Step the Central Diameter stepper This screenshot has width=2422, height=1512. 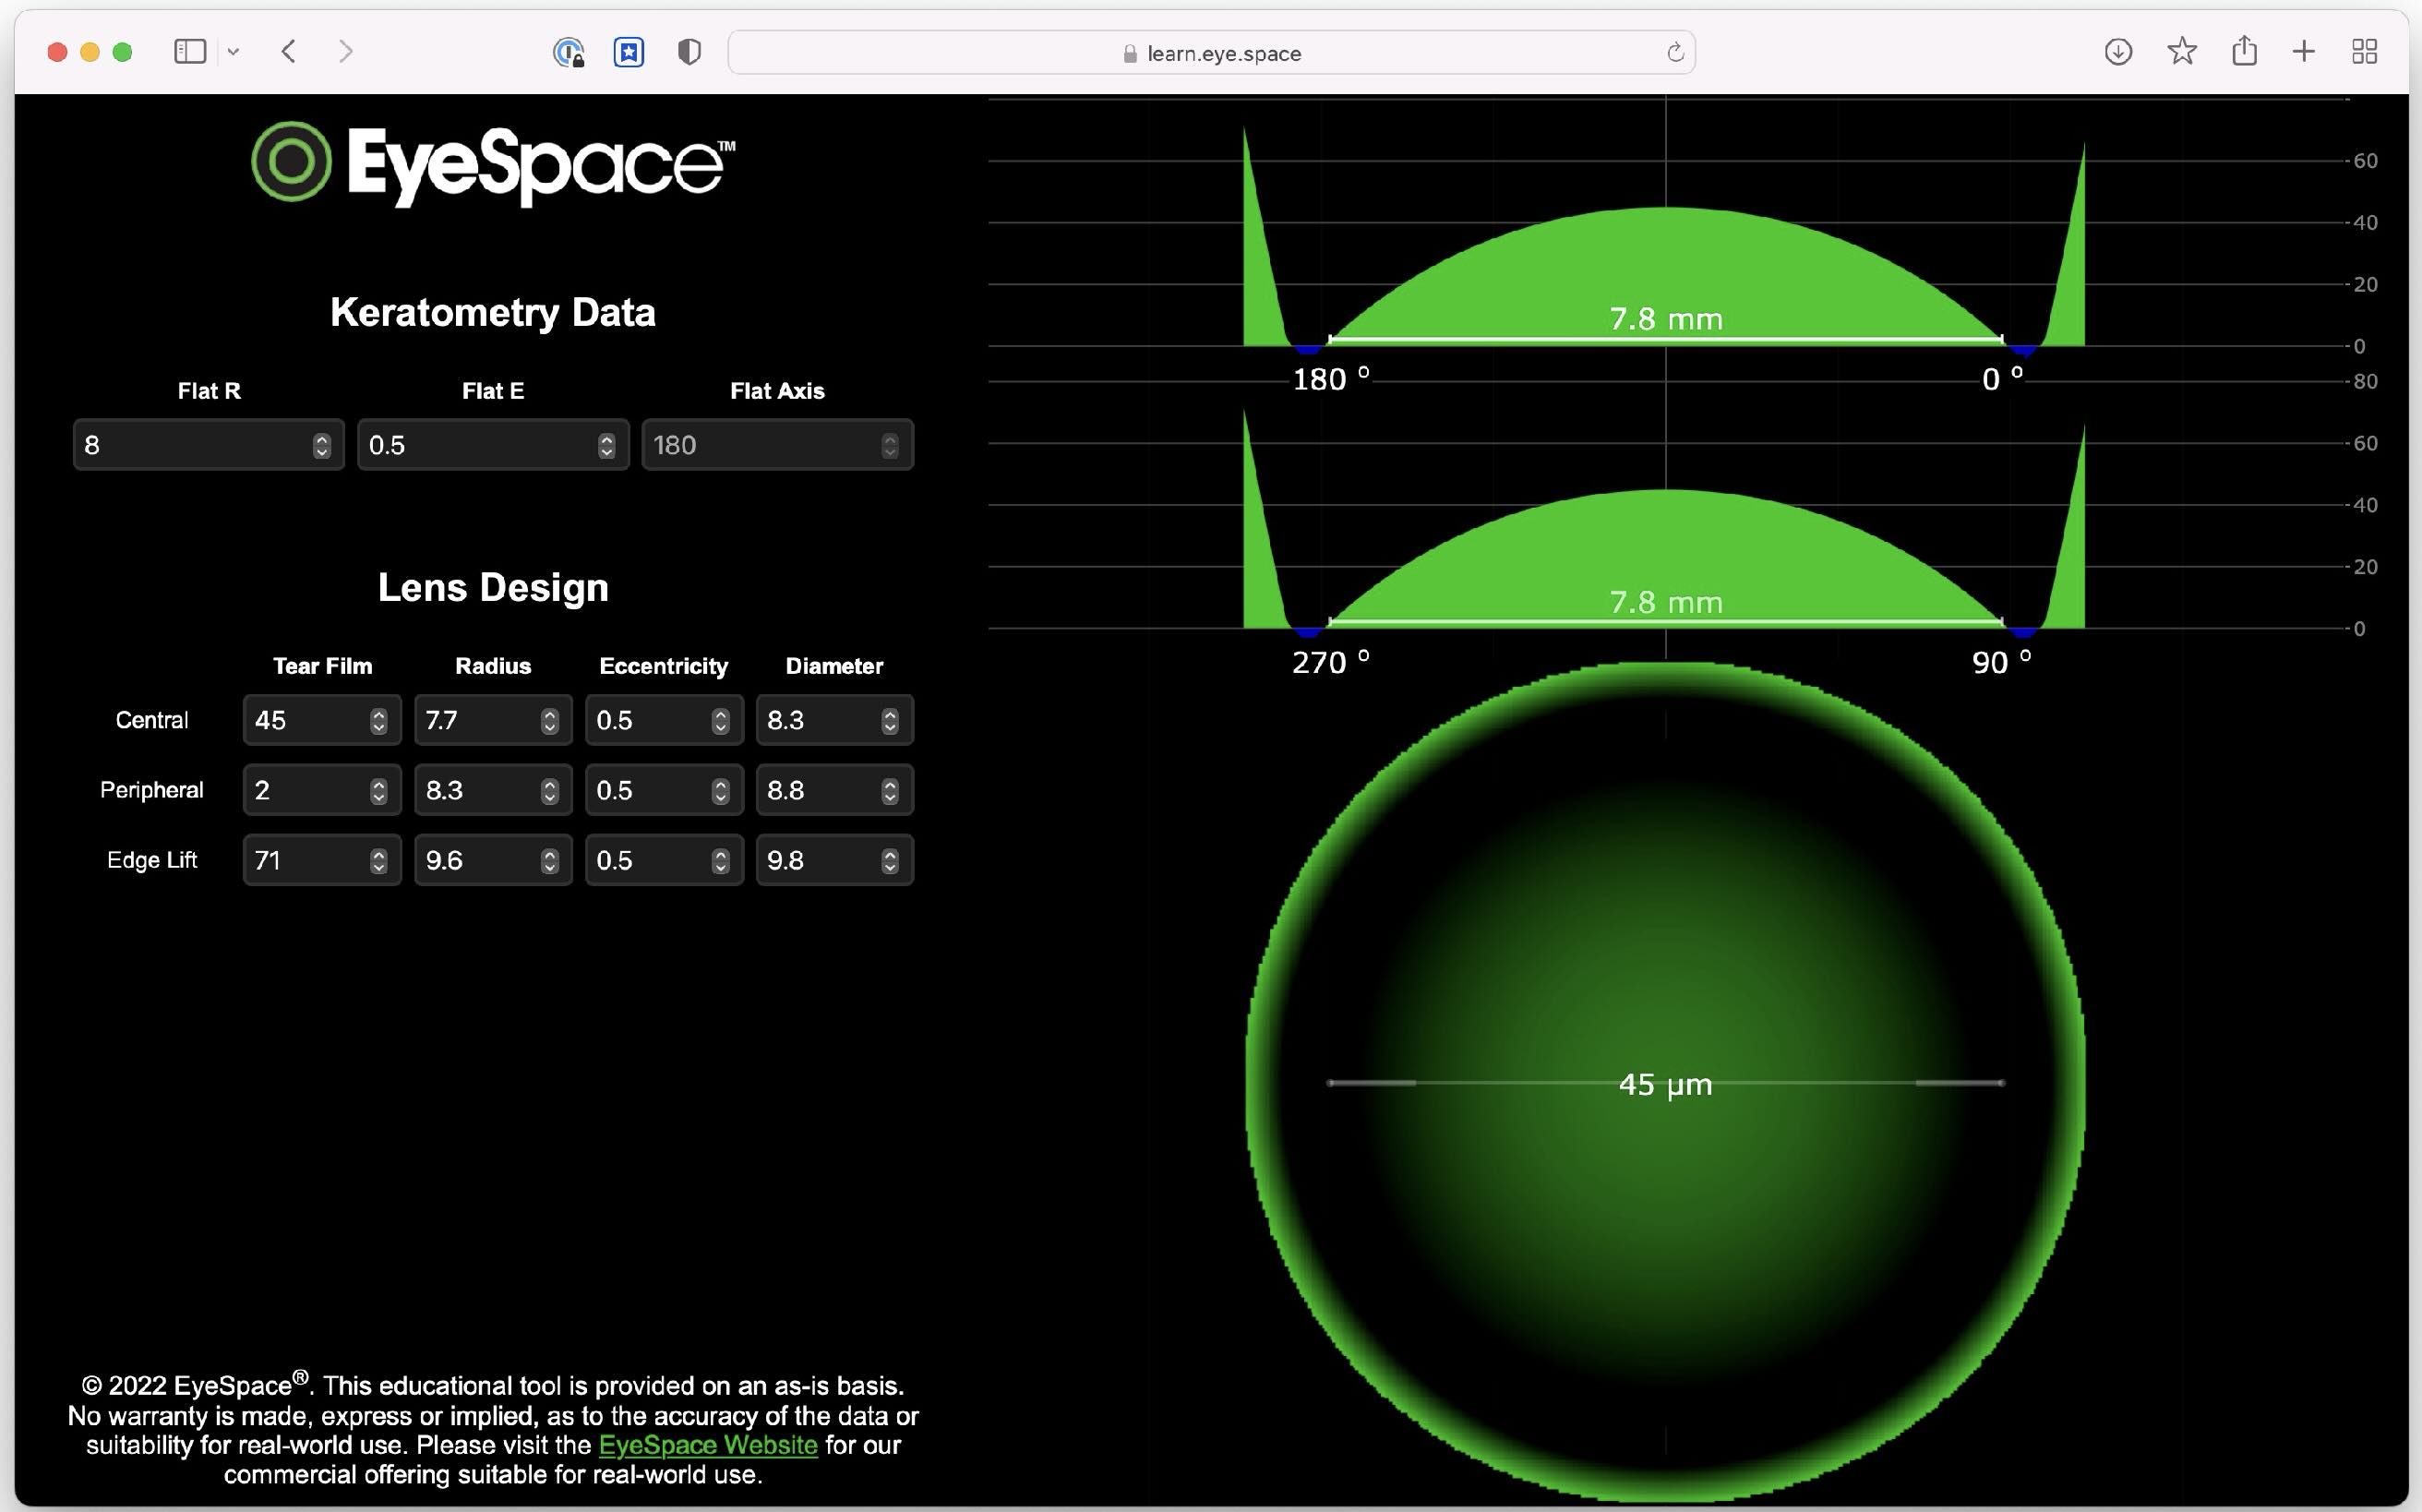coord(890,721)
